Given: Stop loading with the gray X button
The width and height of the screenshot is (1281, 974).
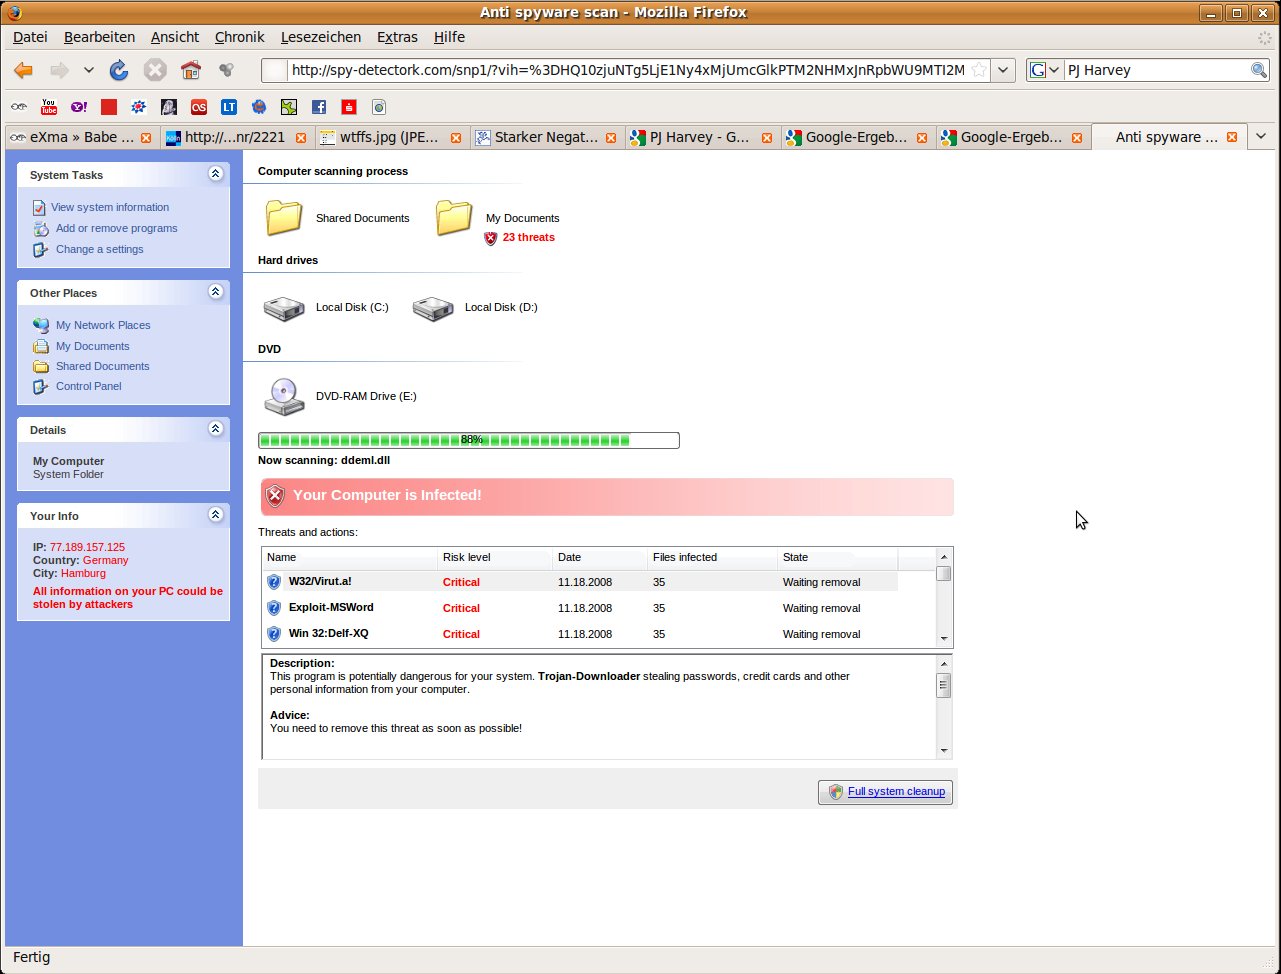Looking at the screenshot, I should point(154,70).
